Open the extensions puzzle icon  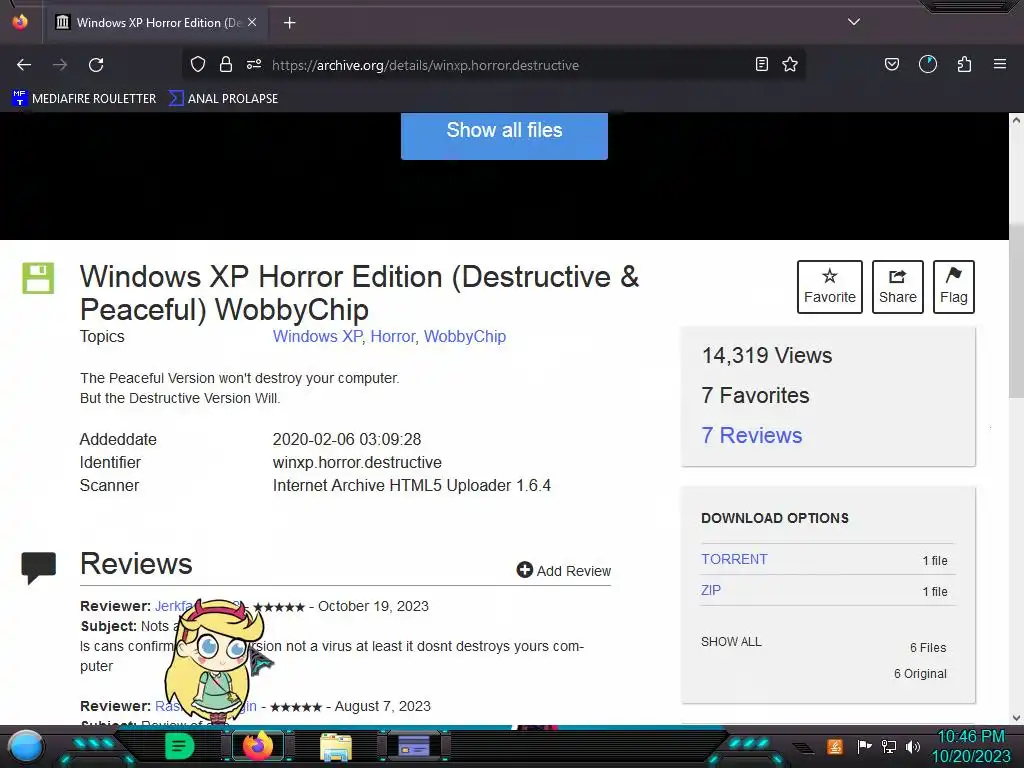(965, 64)
